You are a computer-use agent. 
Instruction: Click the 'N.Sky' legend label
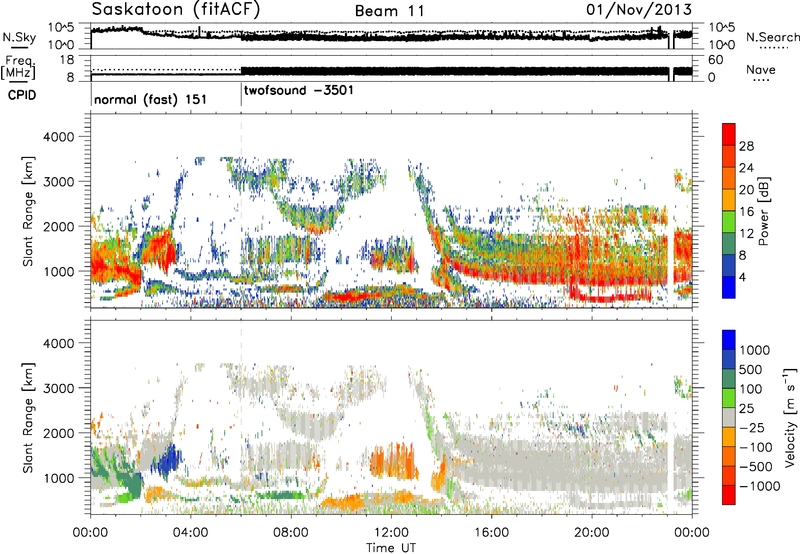(19, 37)
